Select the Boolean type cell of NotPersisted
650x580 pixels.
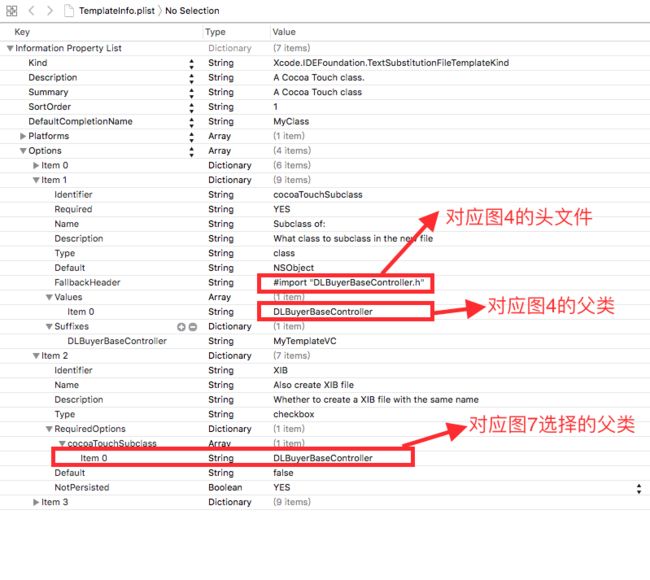(225, 488)
